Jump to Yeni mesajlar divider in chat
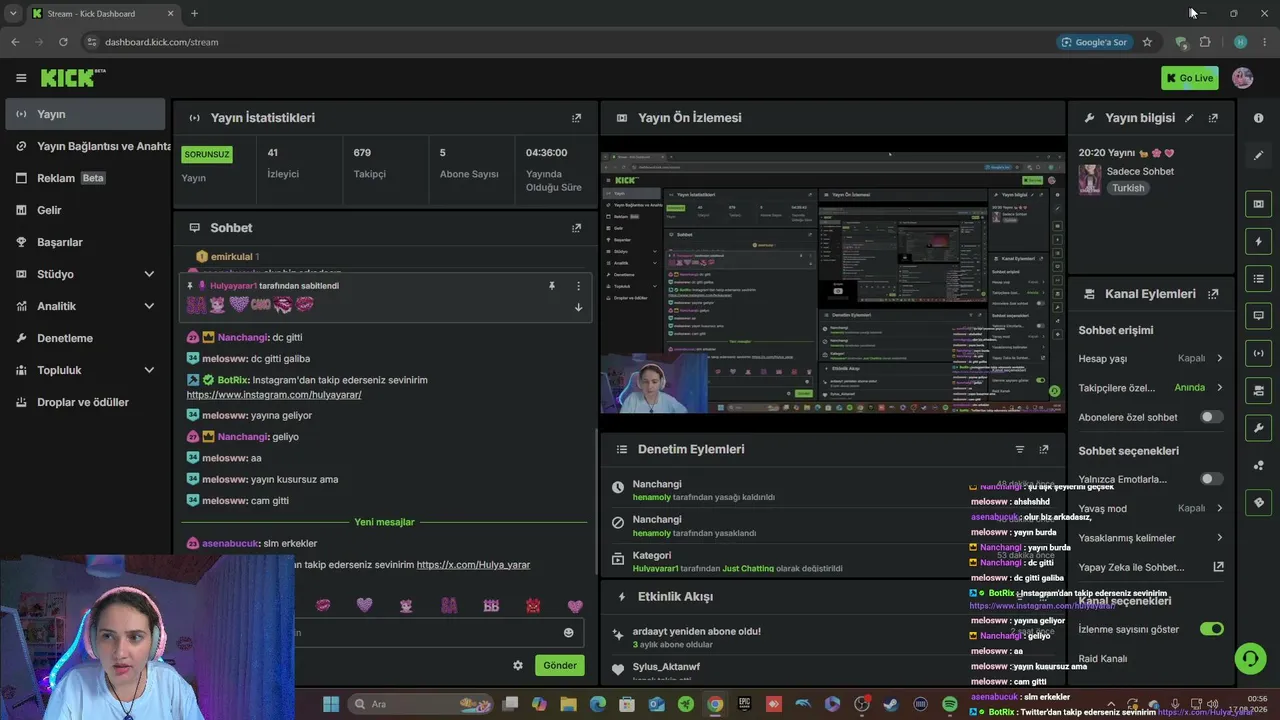1280x720 pixels. (384, 522)
